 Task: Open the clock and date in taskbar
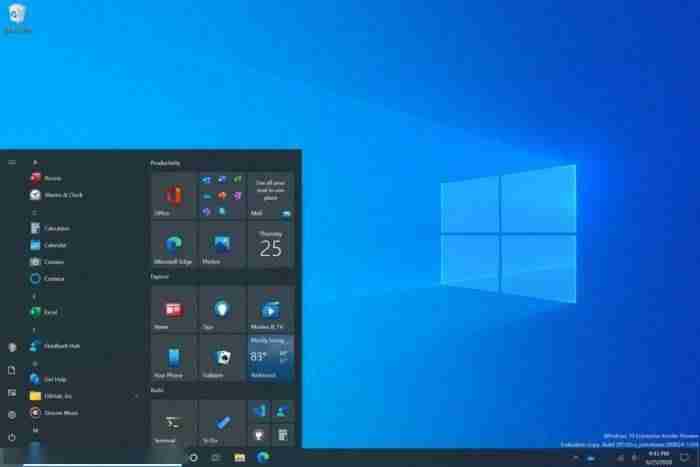click(x=659, y=458)
